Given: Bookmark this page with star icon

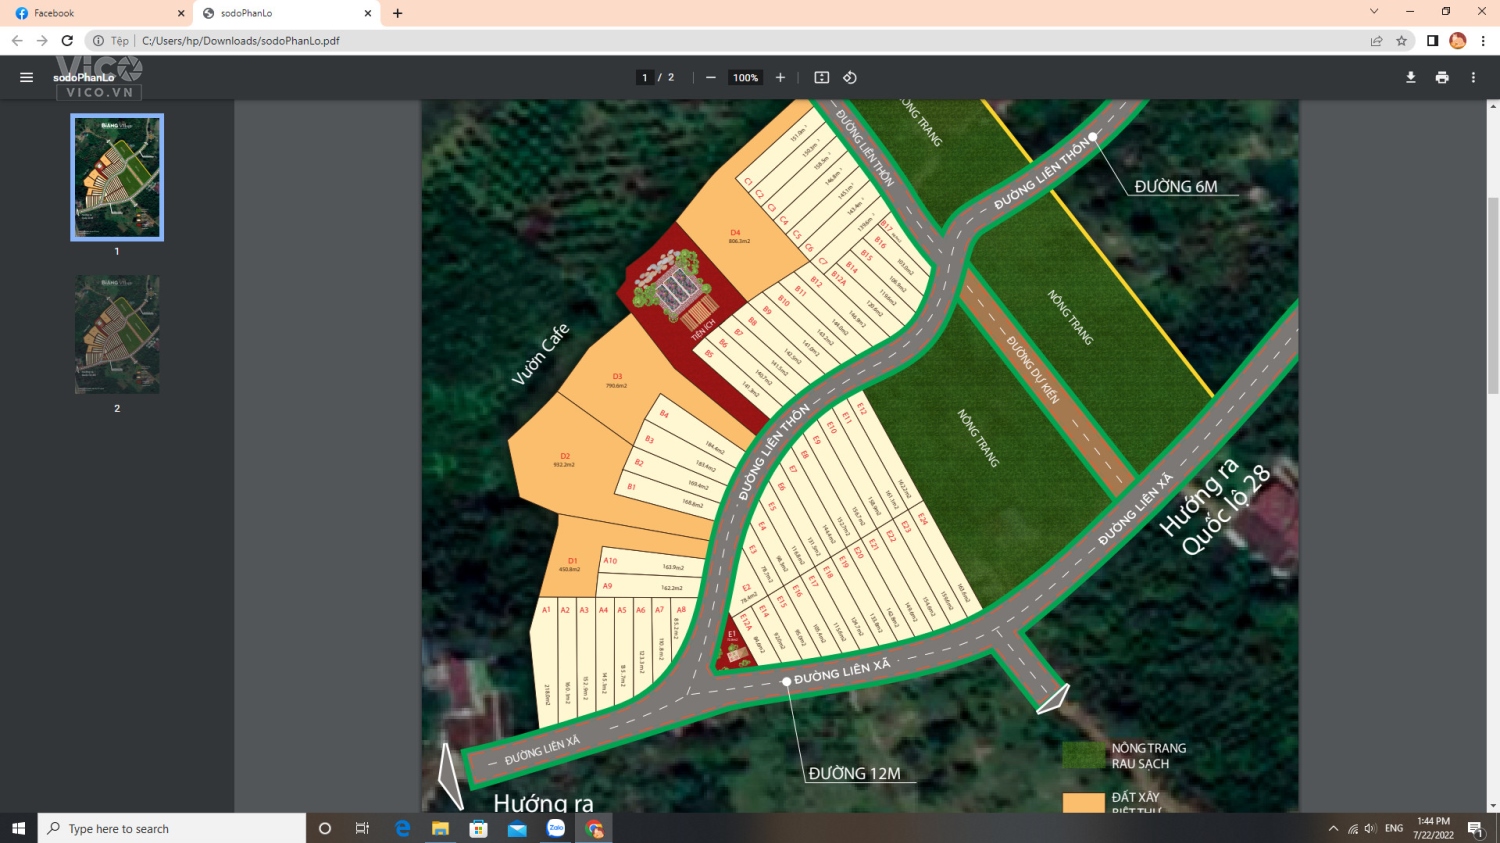Looking at the screenshot, I should point(1402,41).
